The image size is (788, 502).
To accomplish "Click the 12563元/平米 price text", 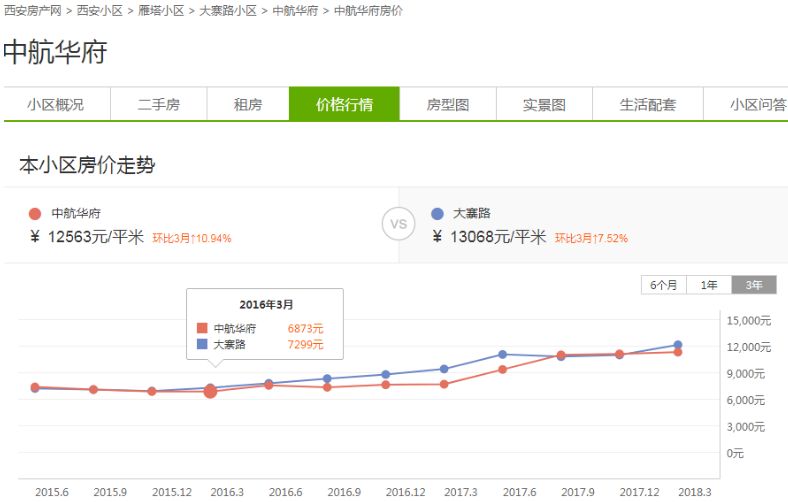I will (x=95, y=237).
